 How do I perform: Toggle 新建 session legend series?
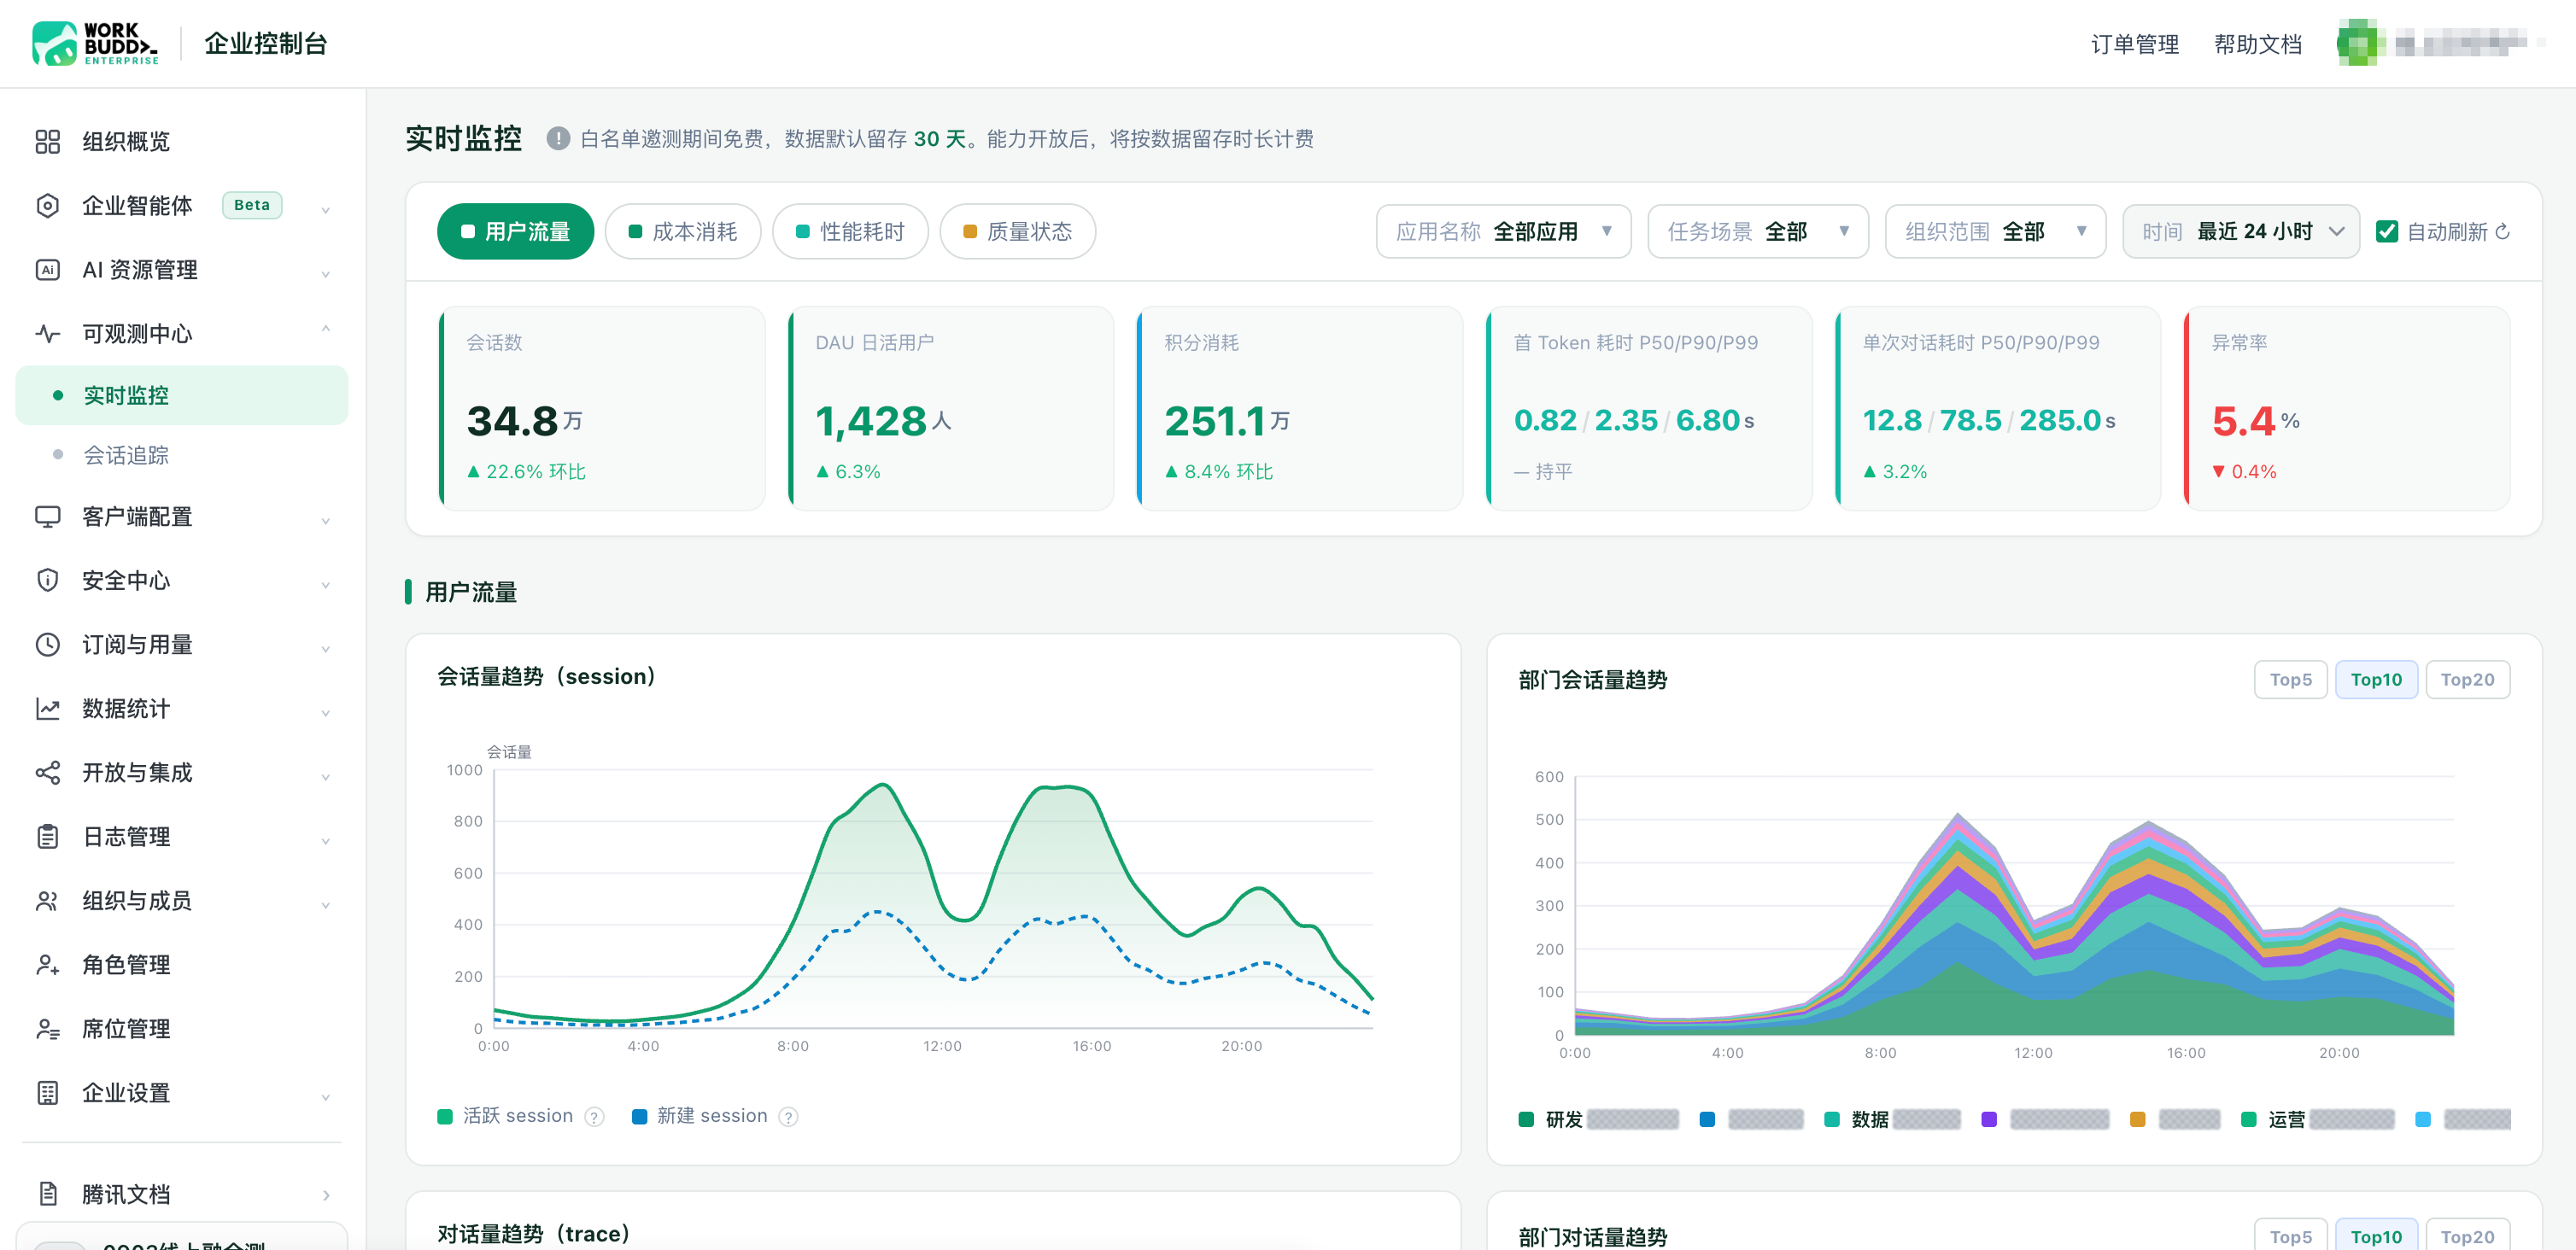point(700,1116)
